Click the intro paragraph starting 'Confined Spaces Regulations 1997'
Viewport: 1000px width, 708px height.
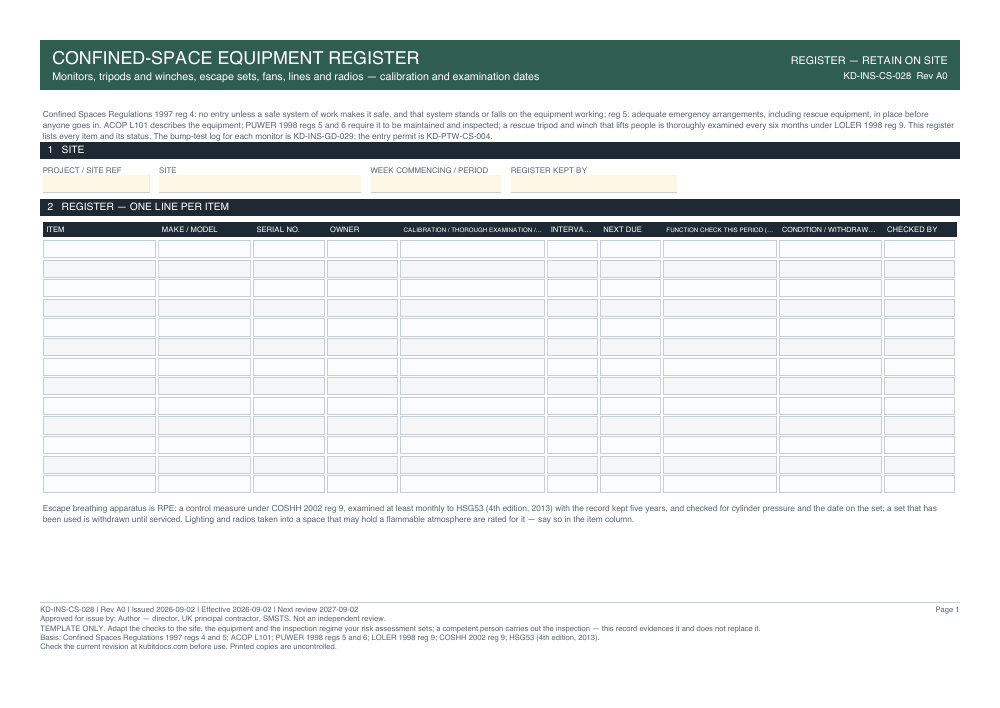(498, 125)
